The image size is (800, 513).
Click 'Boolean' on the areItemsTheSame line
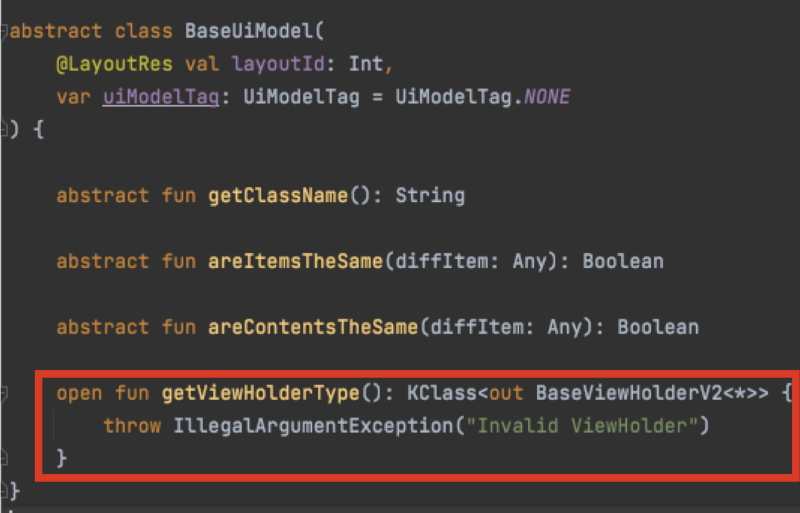coord(622,261)
